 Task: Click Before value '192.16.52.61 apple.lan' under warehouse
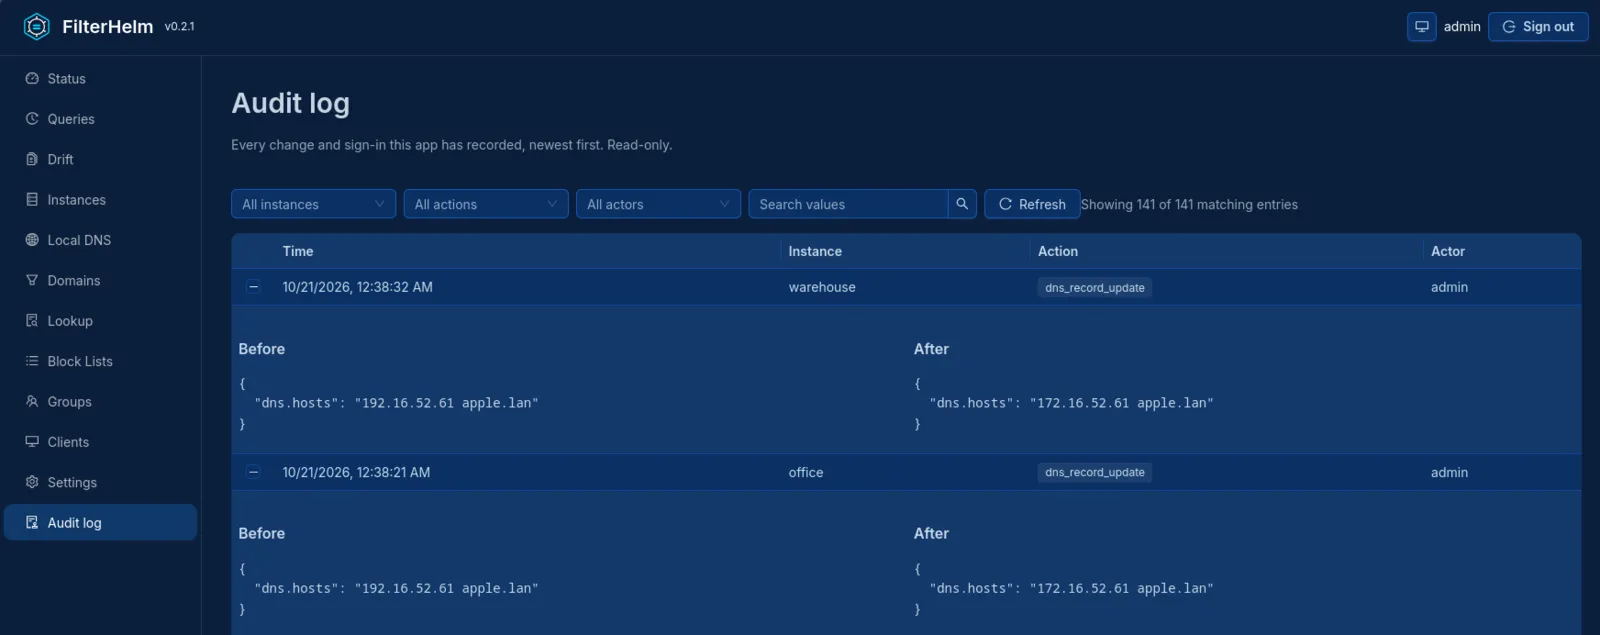(x=446, y=403)
